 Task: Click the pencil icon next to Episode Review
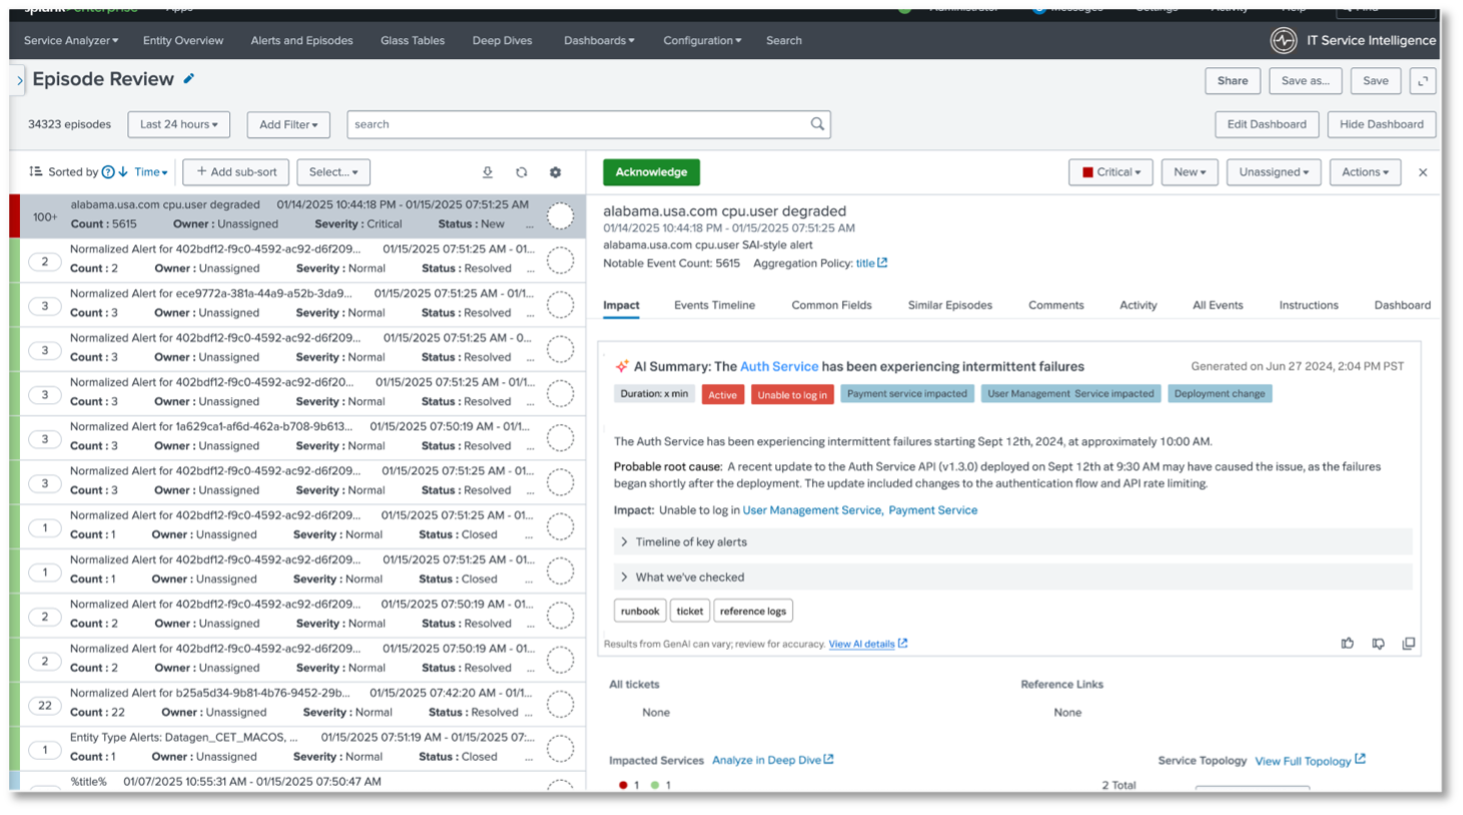189,78
